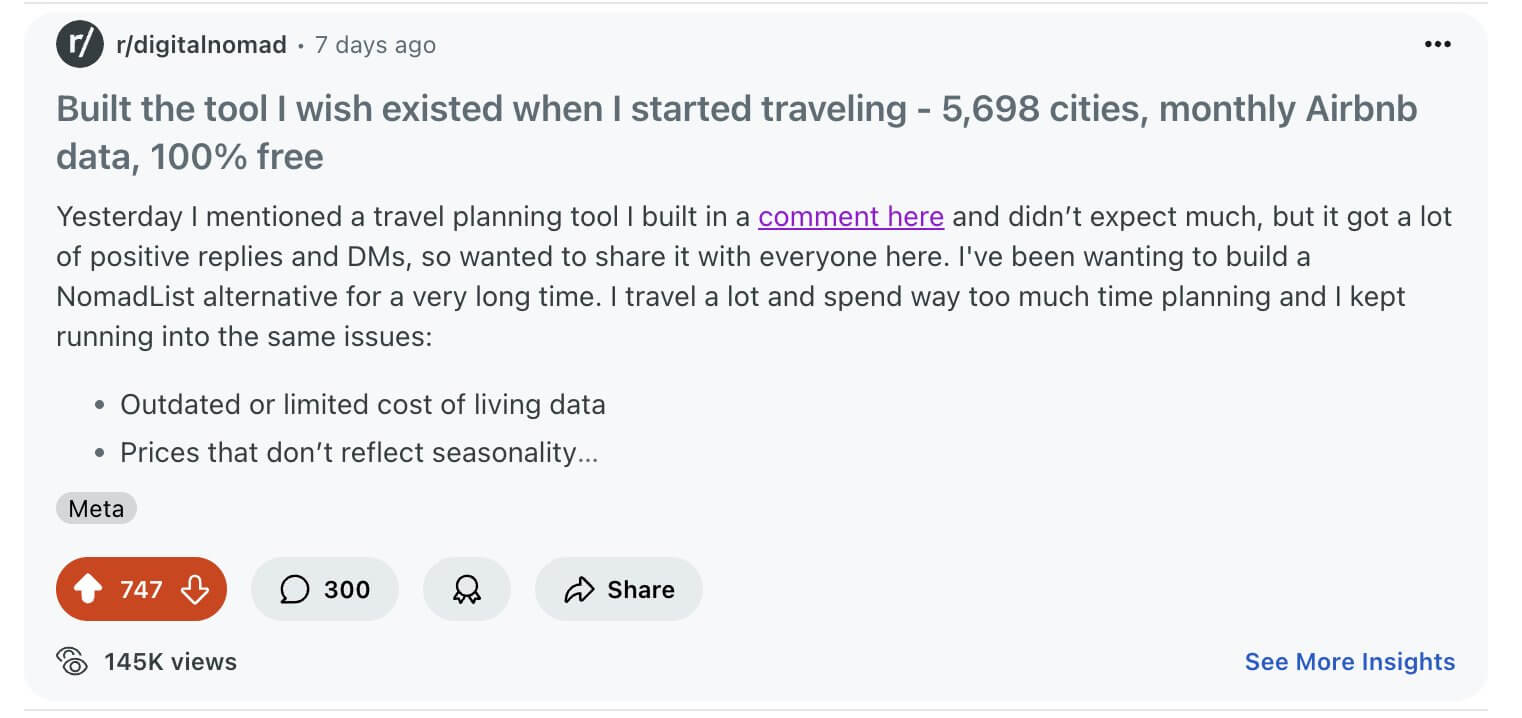1522x718 pixels.
Task: Open the three-dot post options menu
Action: click(x=1437, y=45)
